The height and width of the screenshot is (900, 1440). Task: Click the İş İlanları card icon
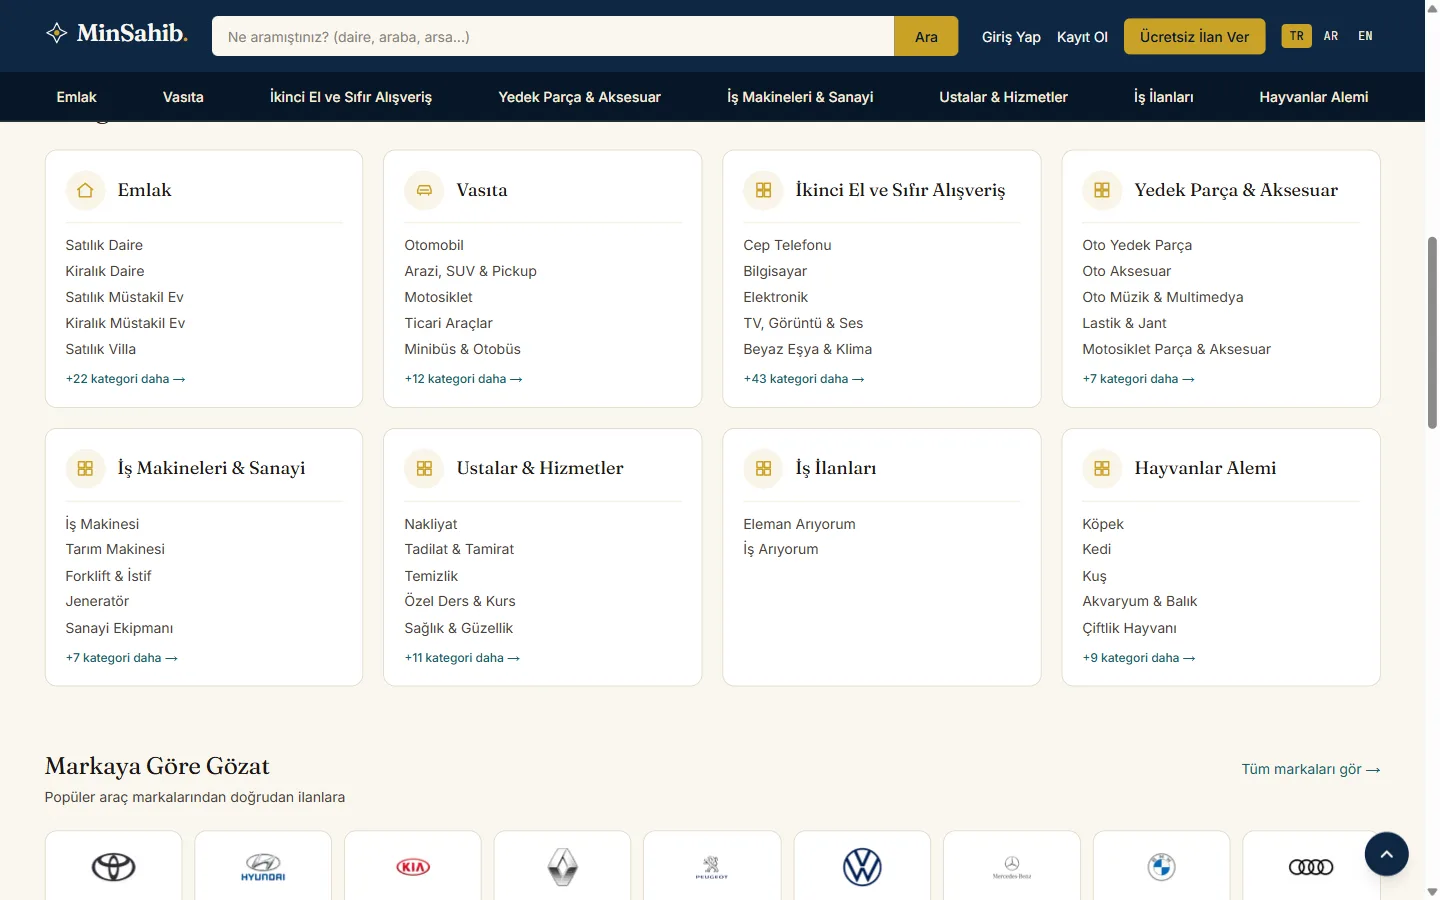coord(763,468)
